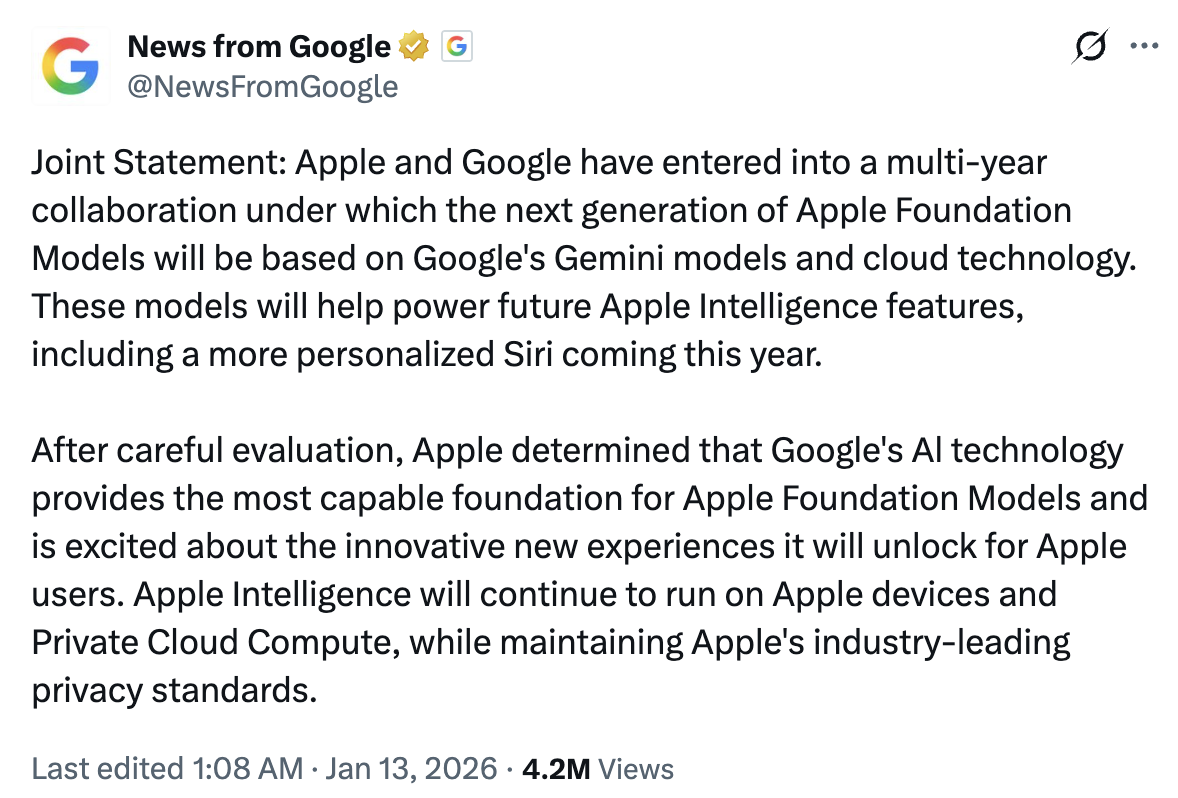Click the small Google affiliate badge
Image resolution: width=1178 pixels, height=798 pixels.
tap(456, 46)
